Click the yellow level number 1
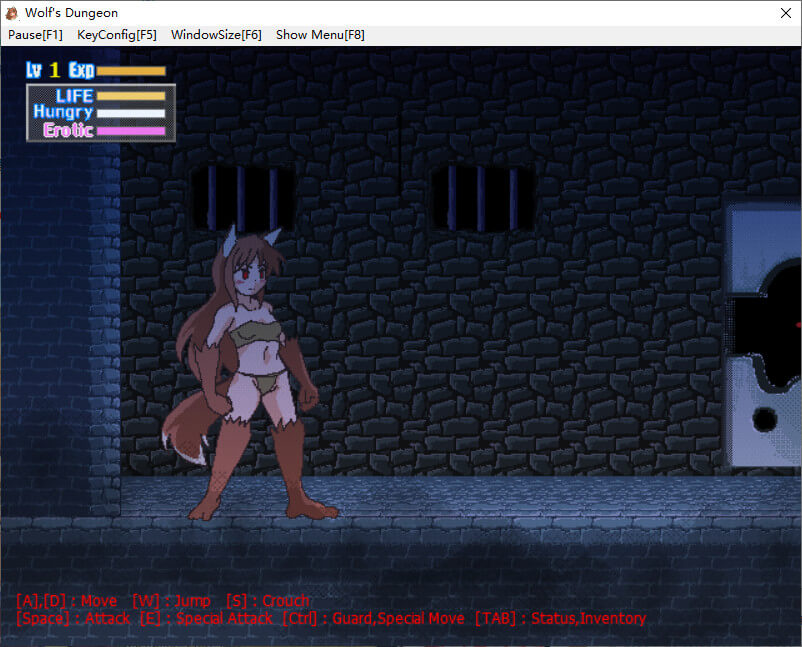 pos(55,71)
